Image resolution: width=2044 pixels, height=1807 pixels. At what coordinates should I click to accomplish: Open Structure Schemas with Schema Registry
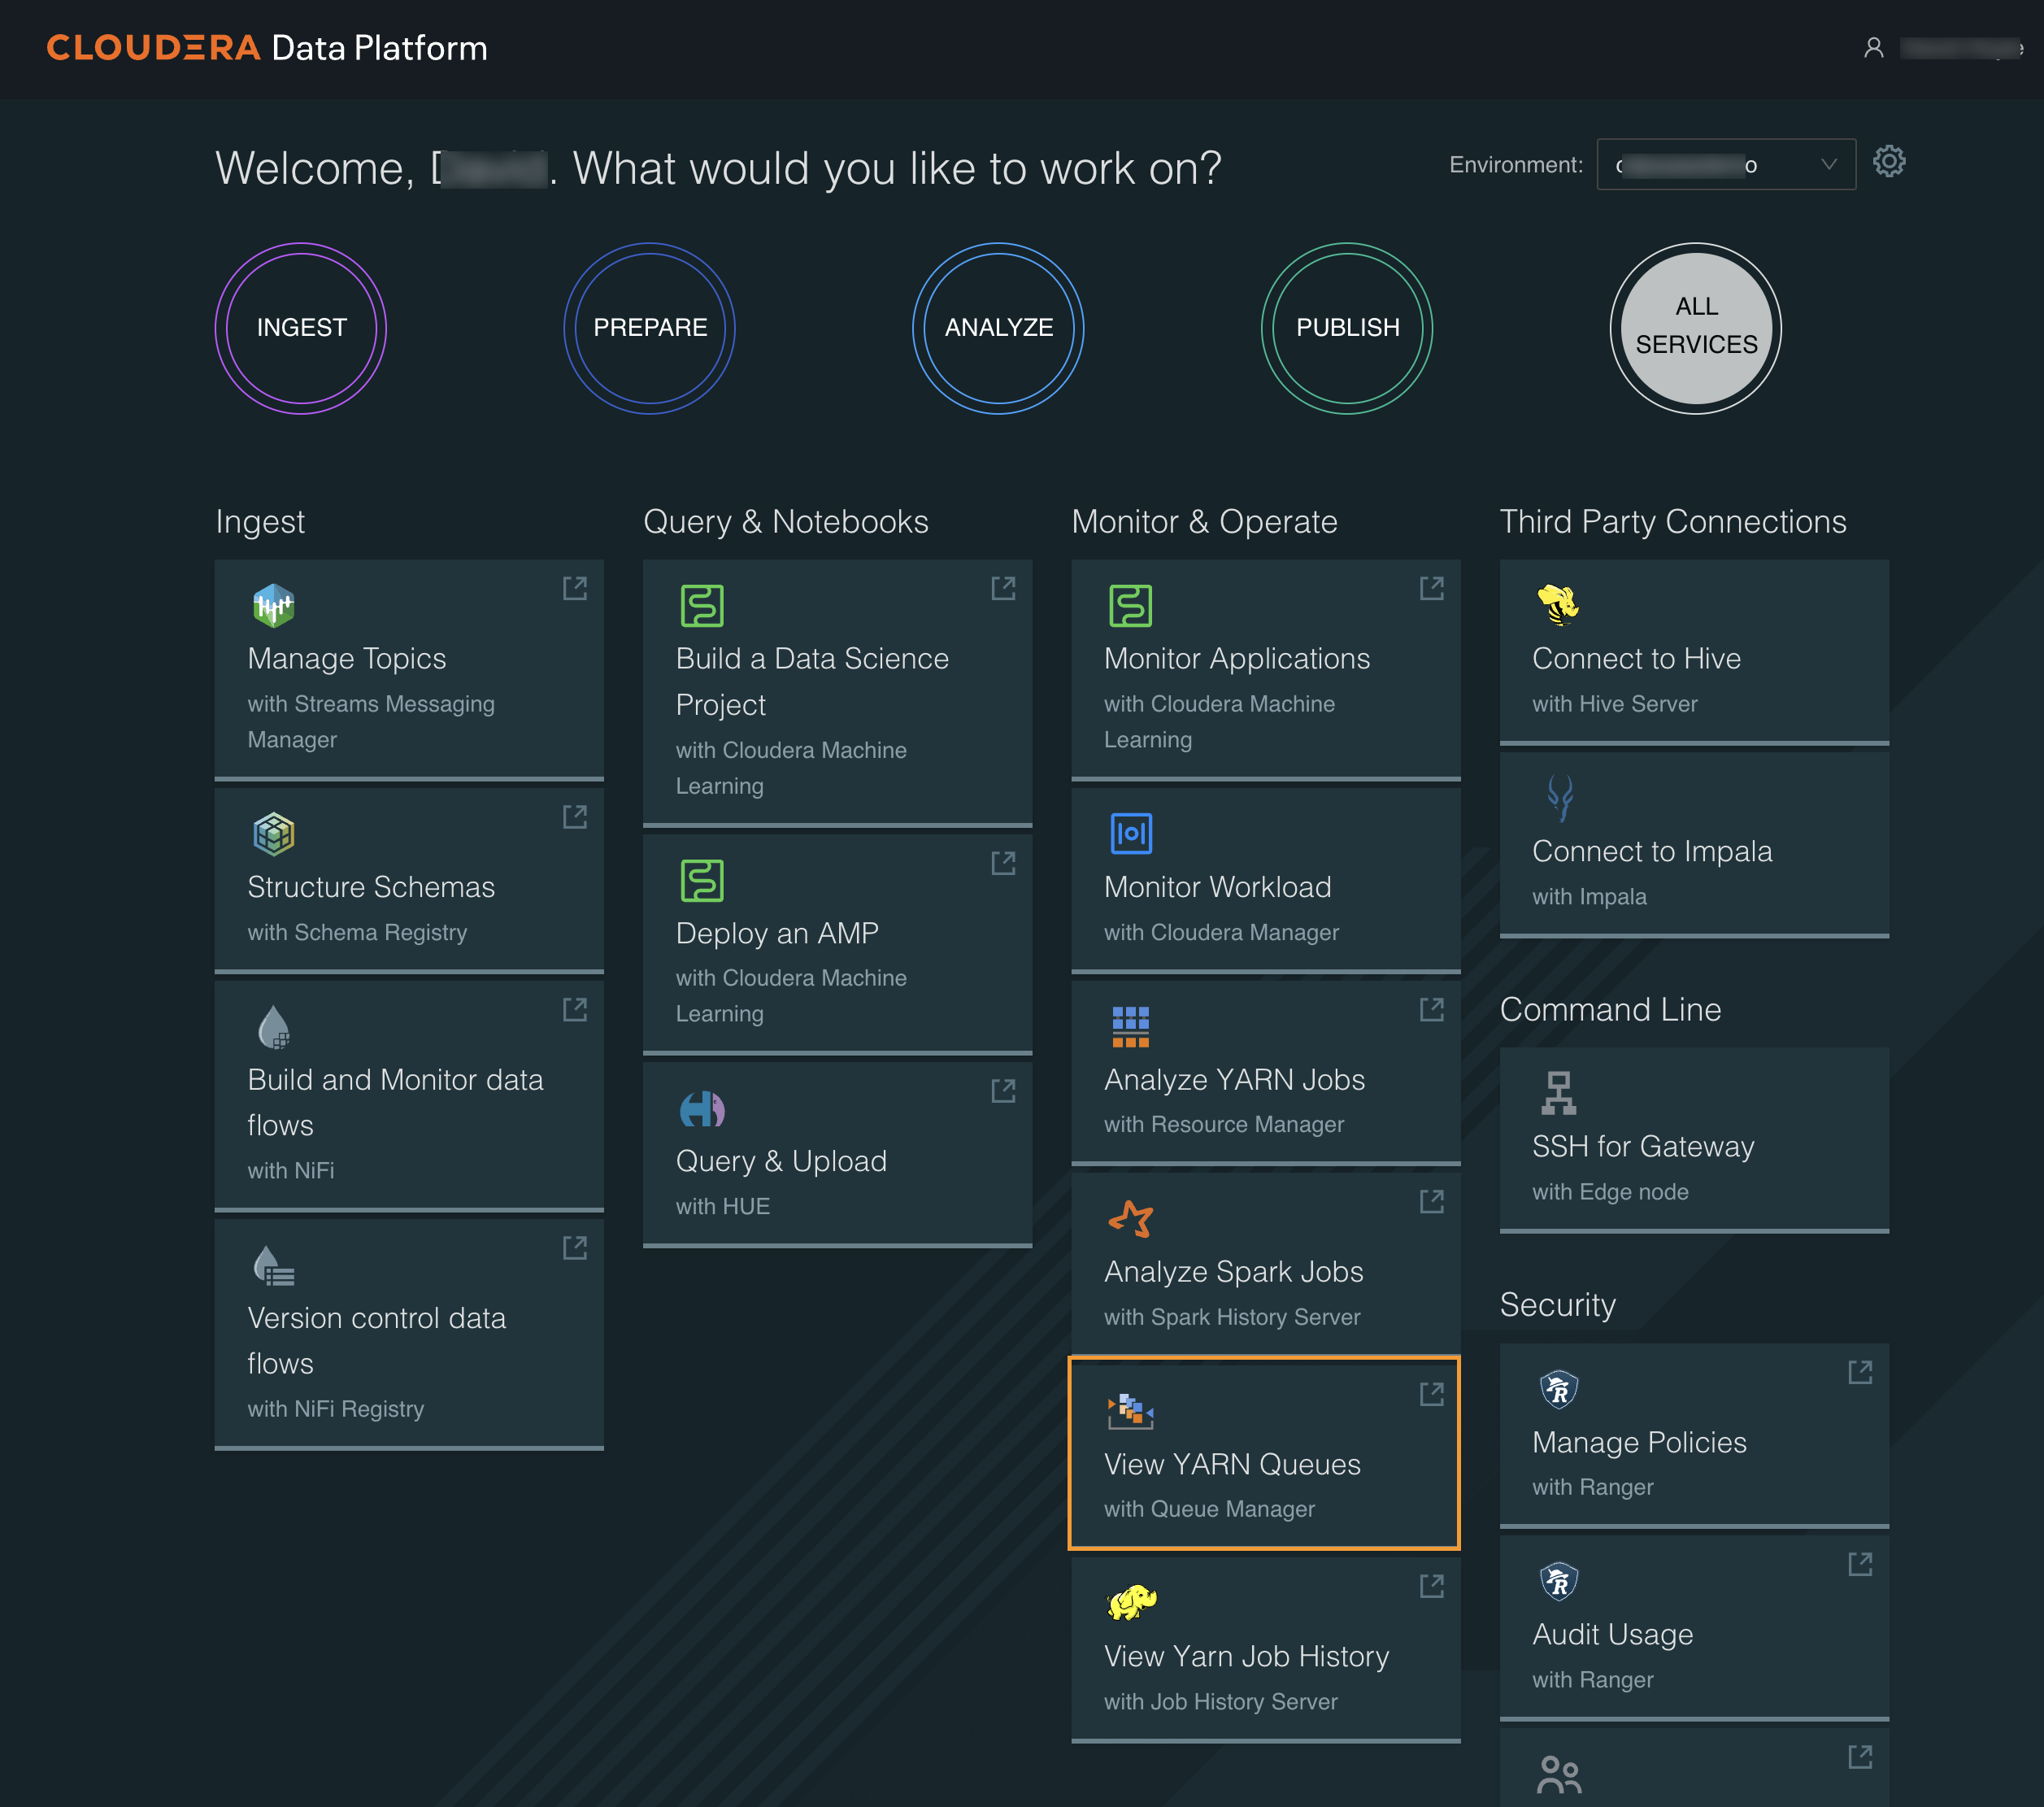409,879
